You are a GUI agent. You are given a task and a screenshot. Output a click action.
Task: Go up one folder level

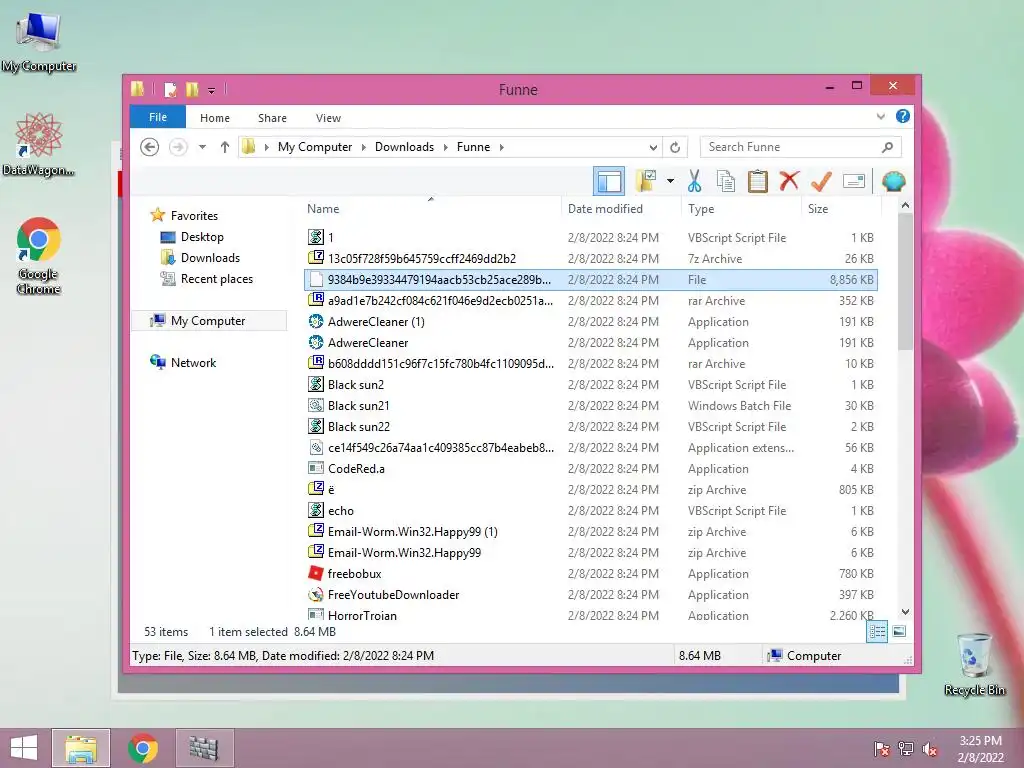pos(225,147)
